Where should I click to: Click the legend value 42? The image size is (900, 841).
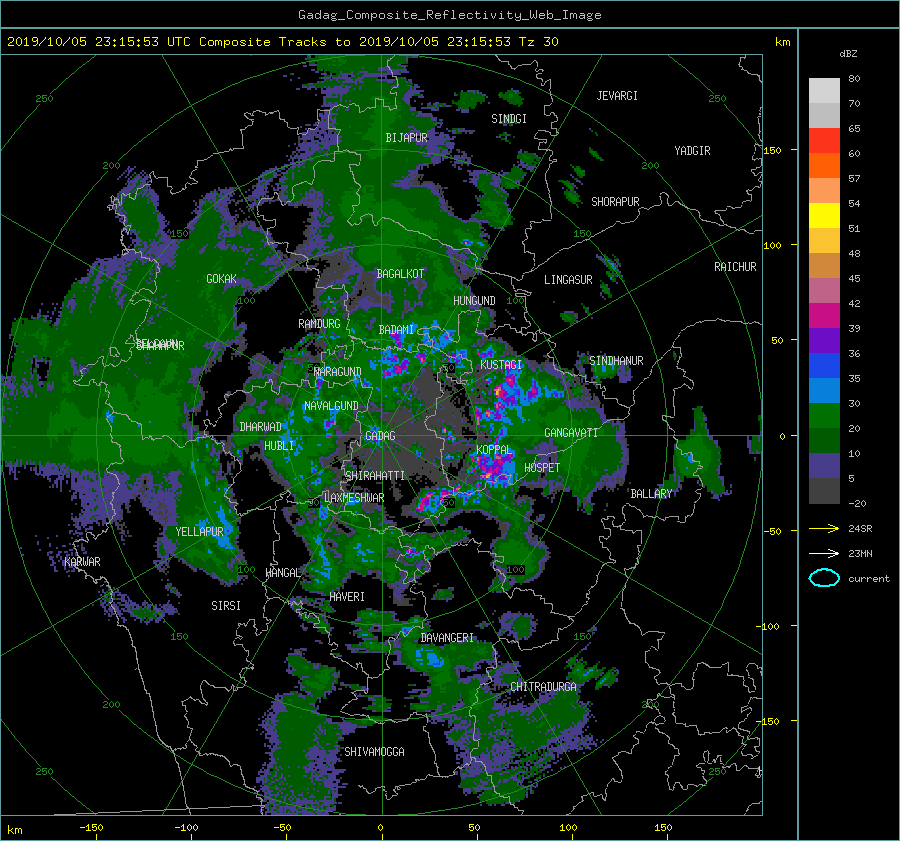(x=854, y=304)
